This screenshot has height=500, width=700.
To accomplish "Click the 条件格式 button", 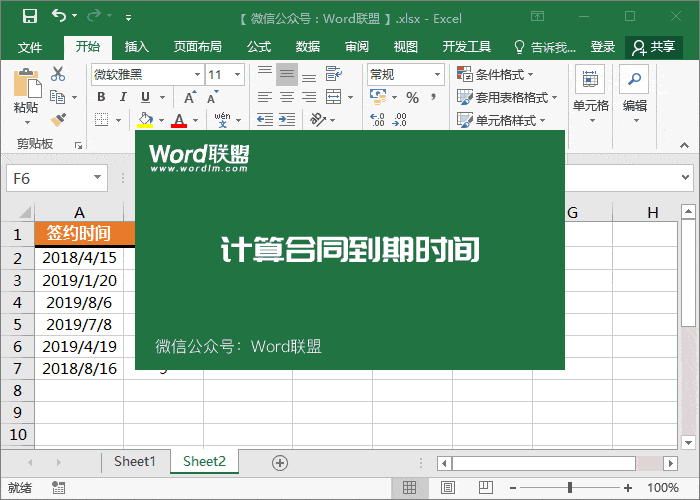I will click(496, 75).
